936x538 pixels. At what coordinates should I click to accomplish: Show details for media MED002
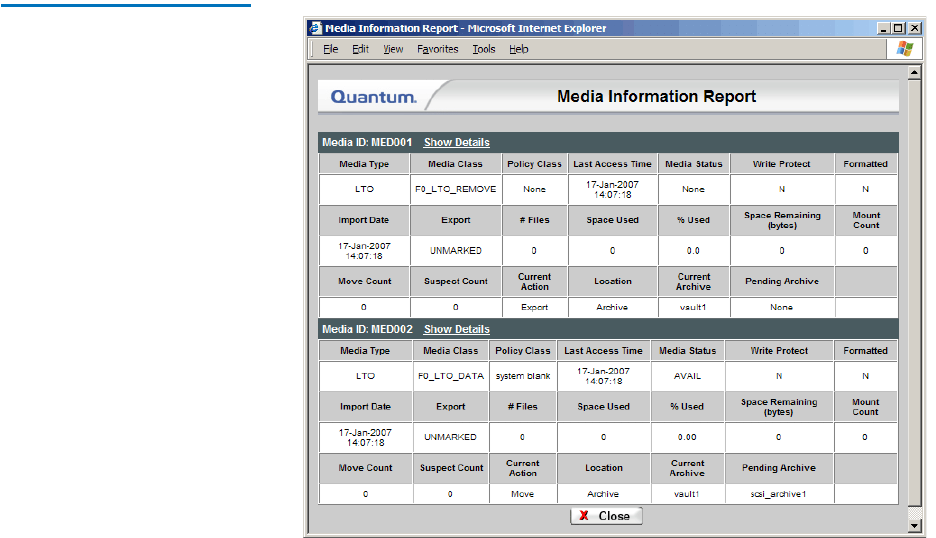pos(456,329)
